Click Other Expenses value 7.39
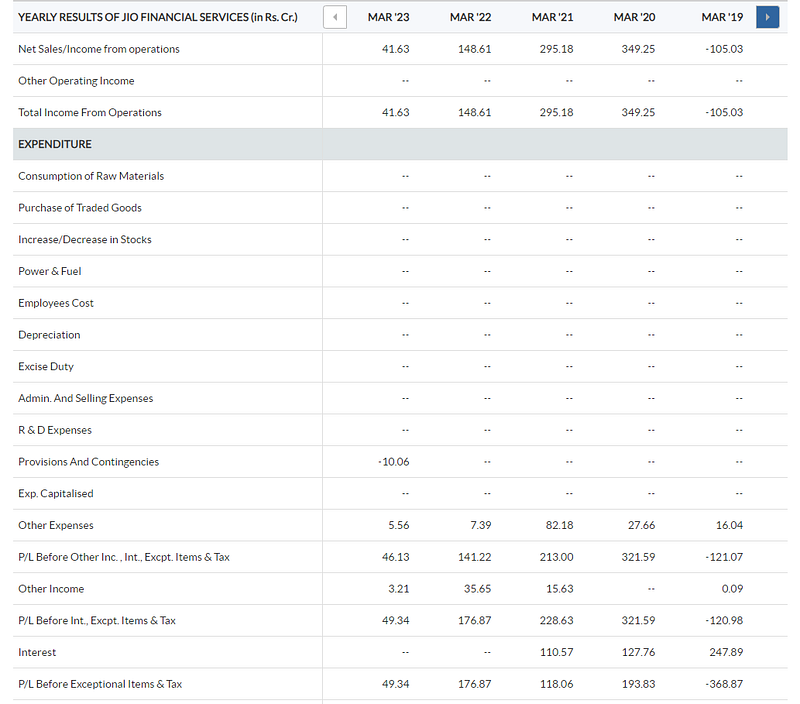Screen dimensions: 800x704 click(481, 525)
